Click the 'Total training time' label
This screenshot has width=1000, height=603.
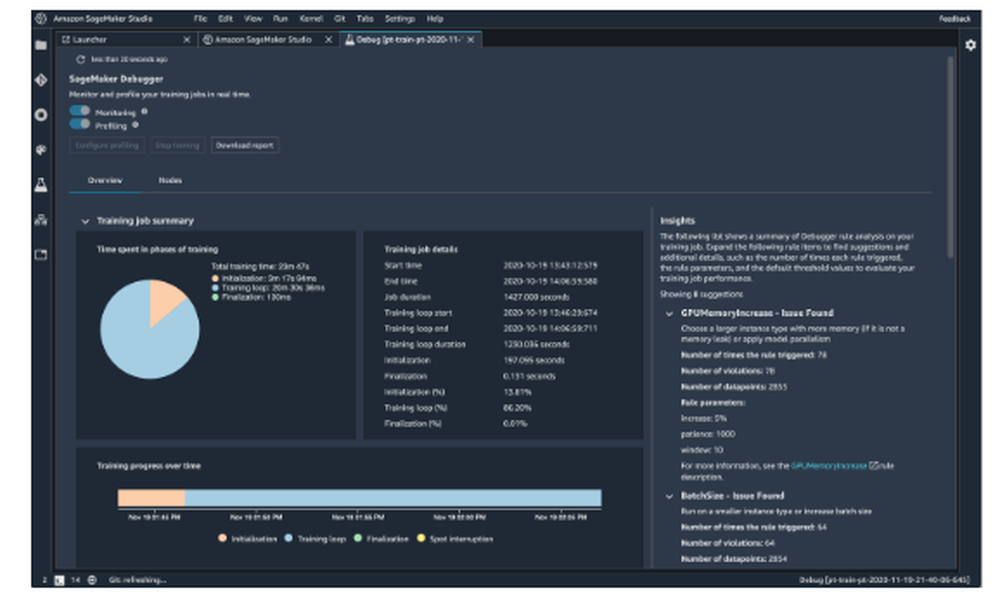pos(260,266)
